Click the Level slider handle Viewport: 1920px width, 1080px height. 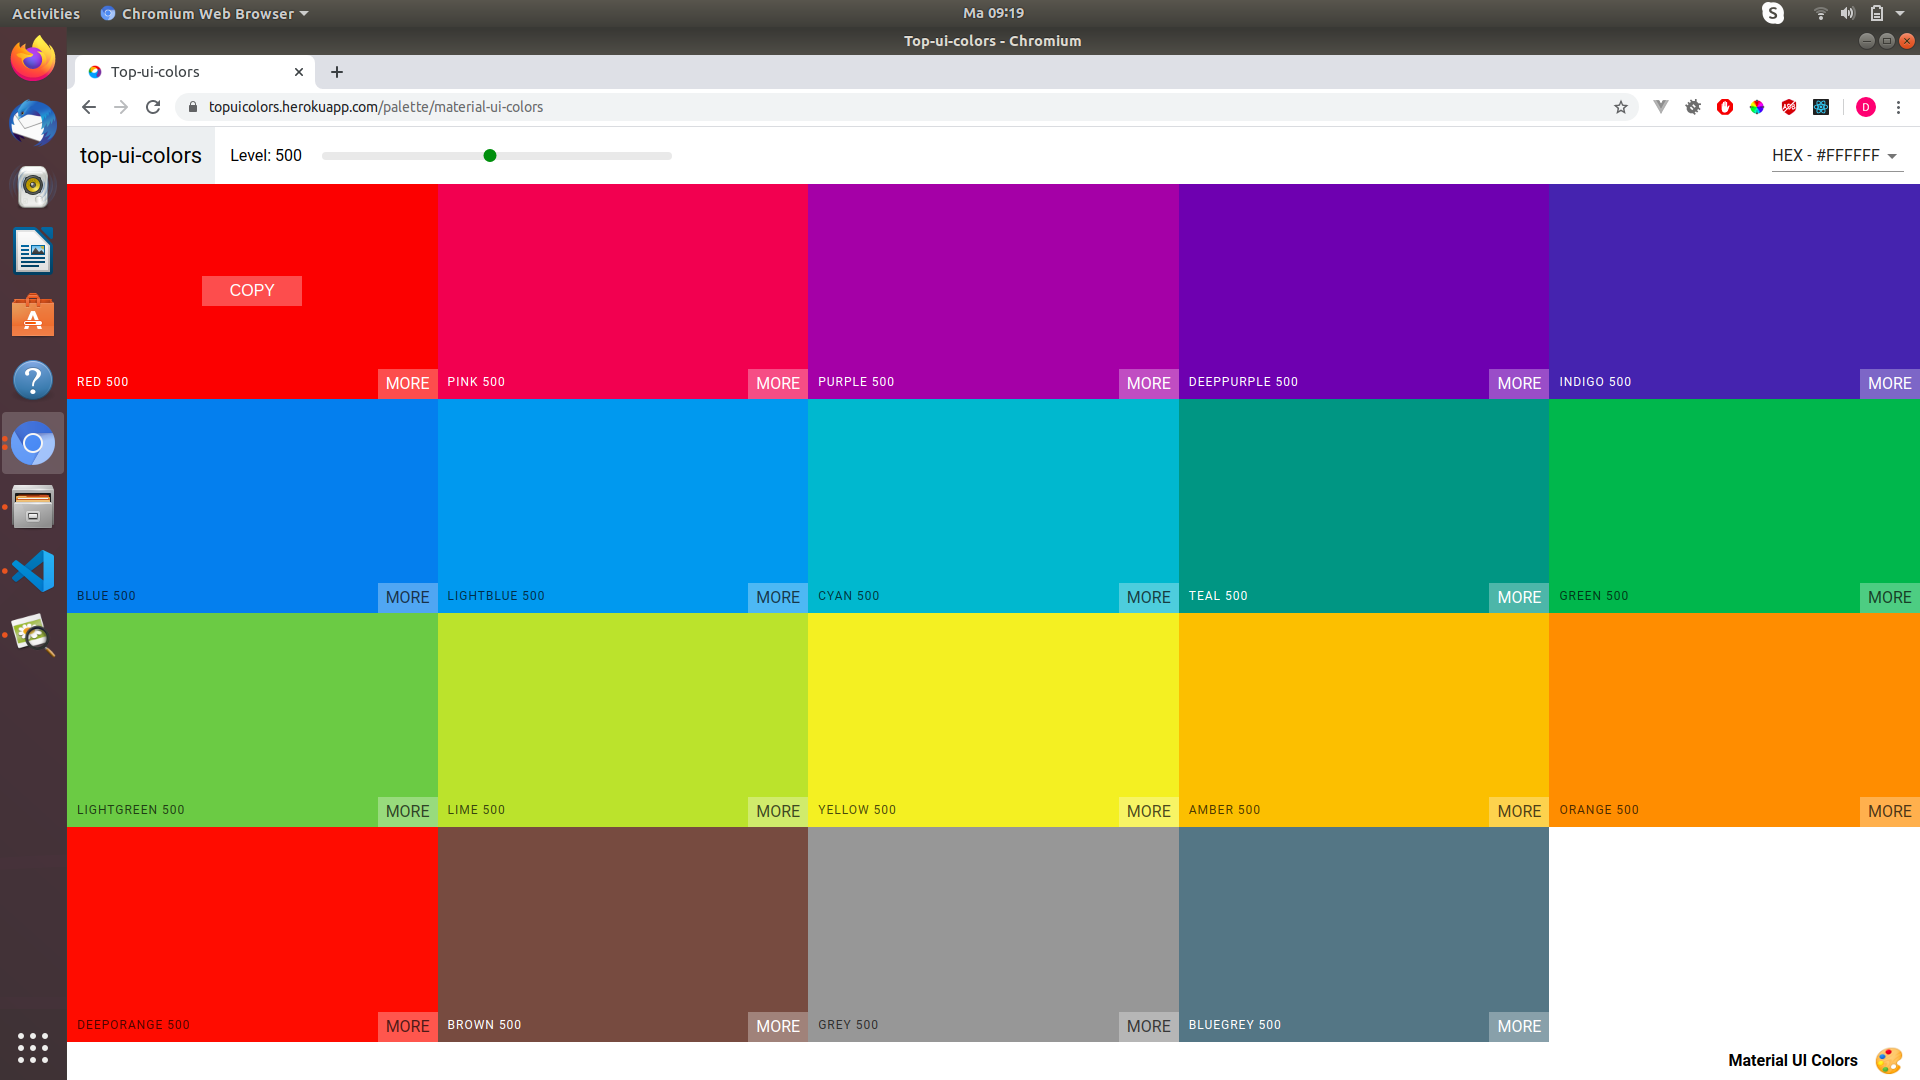point(490,156)
